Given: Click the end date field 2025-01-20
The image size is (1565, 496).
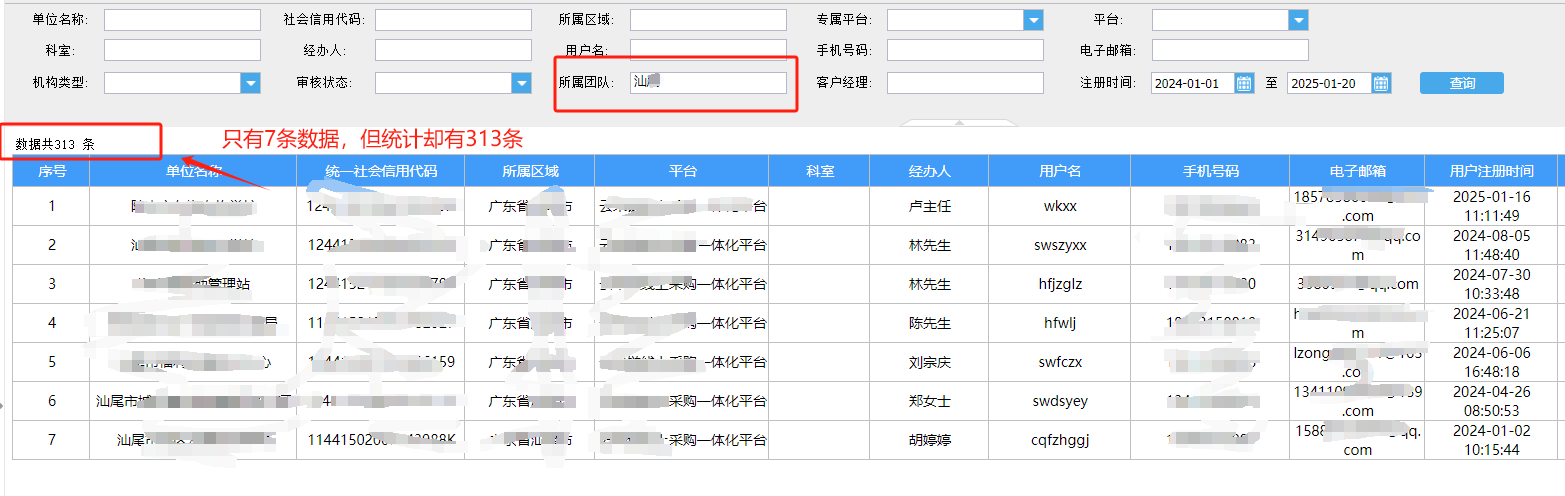Looking at the screenshot, I should point(1330,83).
